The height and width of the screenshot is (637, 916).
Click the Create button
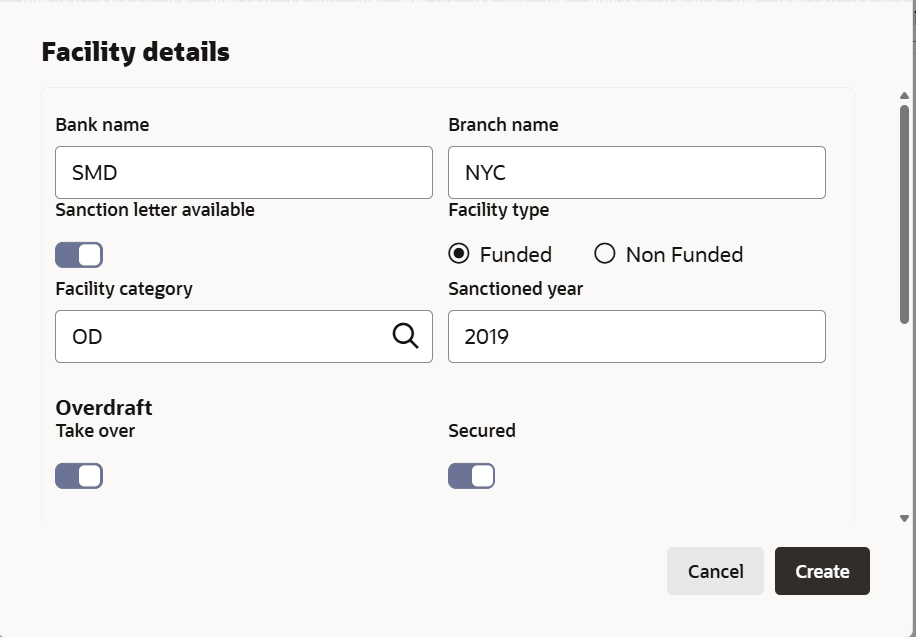(822, 571)
